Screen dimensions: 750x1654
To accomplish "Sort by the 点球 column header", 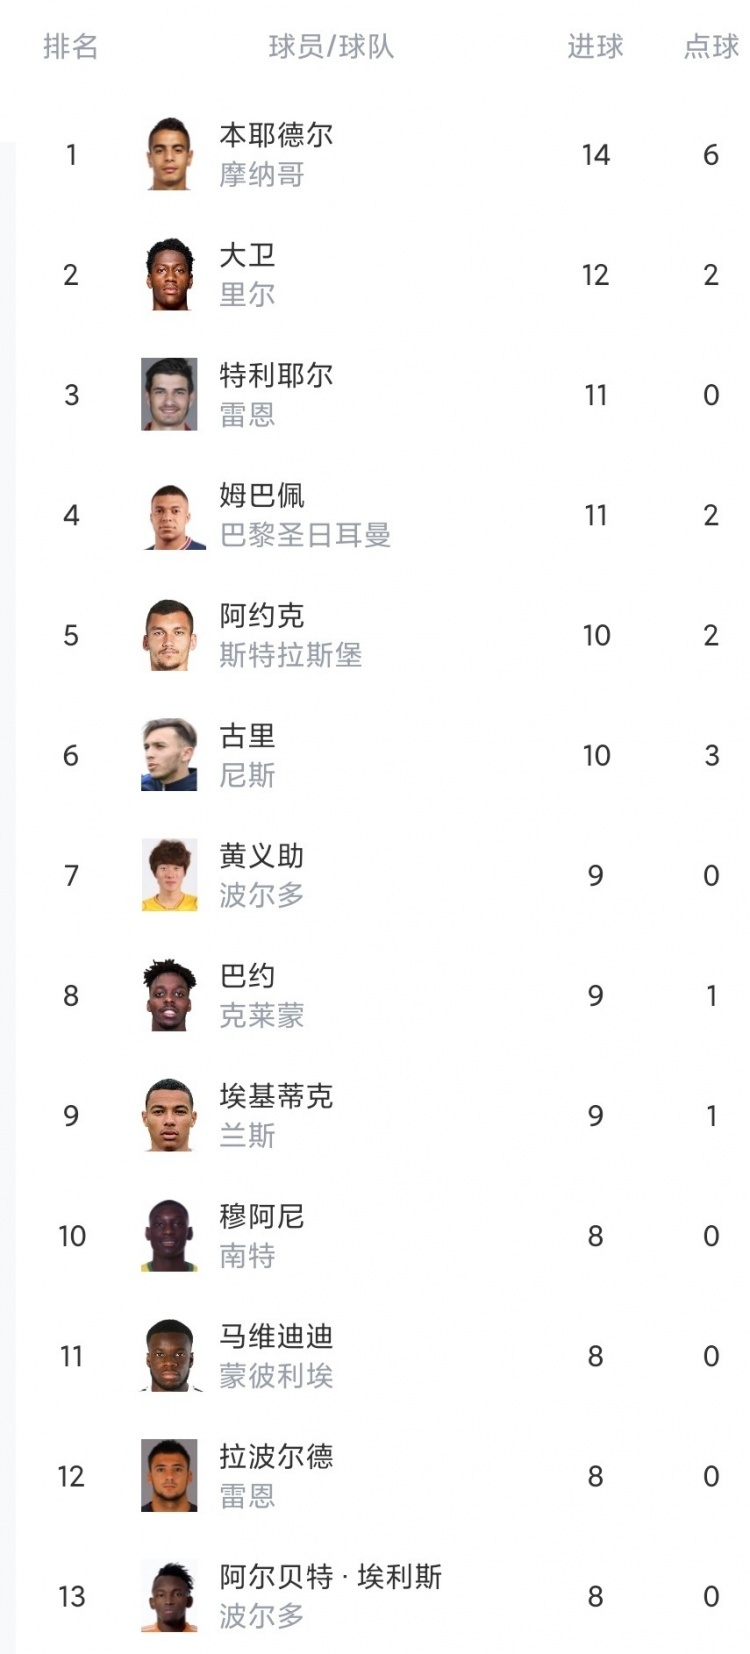I will click(x=711, y=46).
